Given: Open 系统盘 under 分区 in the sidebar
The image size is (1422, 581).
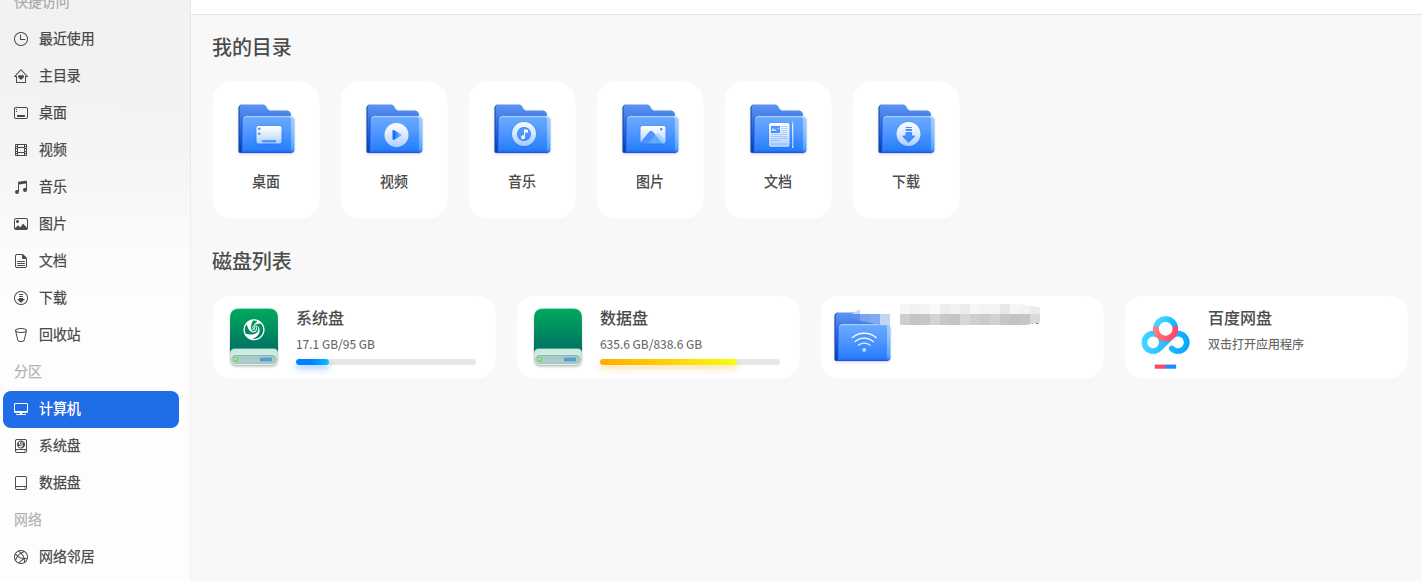Looking at the screenshot, I should (x=91, y=446).
